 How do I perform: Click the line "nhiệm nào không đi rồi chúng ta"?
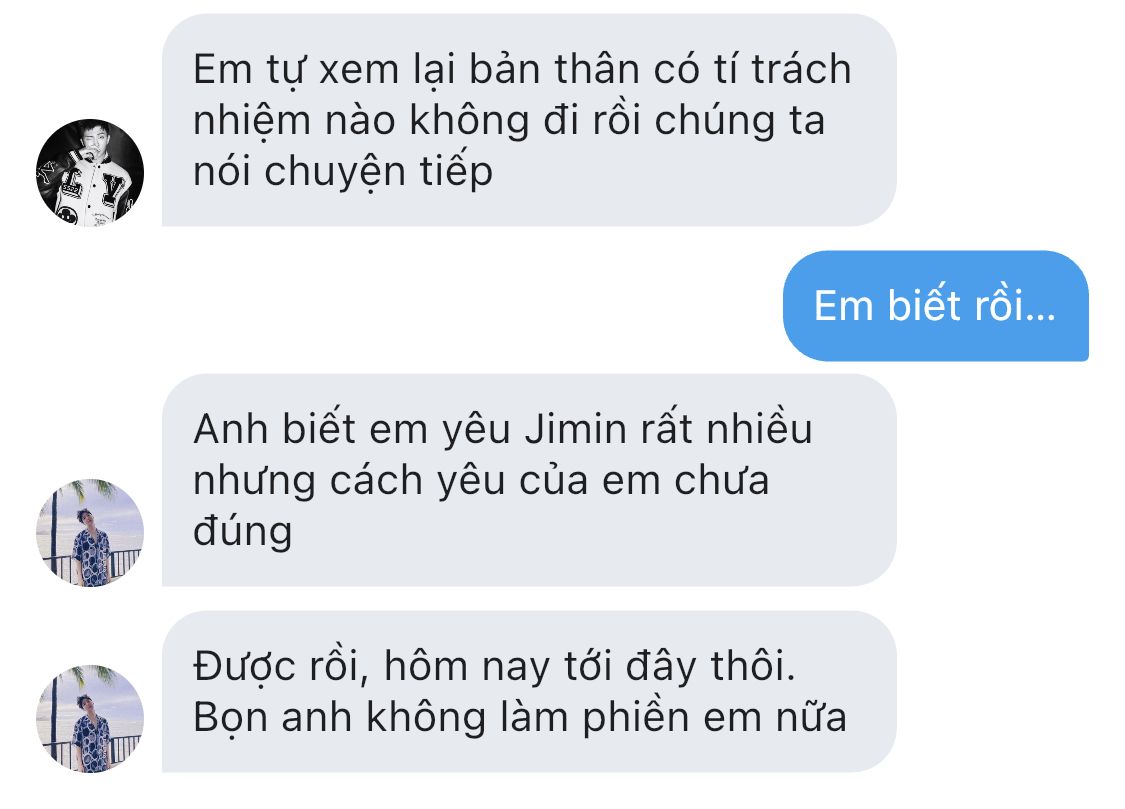point(509,120)
